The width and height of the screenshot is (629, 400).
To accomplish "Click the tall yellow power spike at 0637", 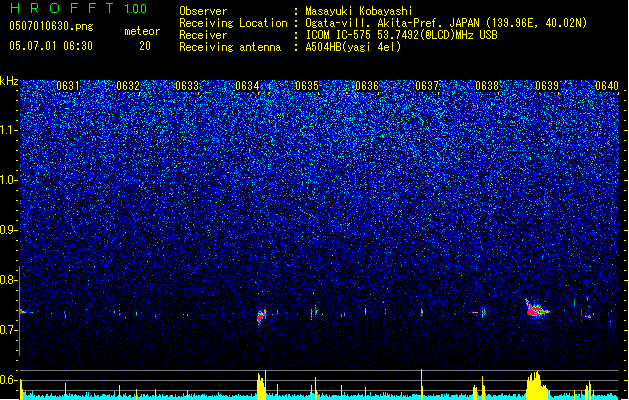I will coord(422,384).
